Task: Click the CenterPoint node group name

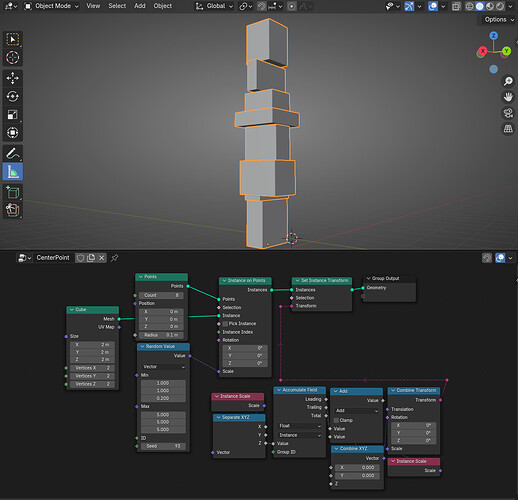Action: coord(53,258)
